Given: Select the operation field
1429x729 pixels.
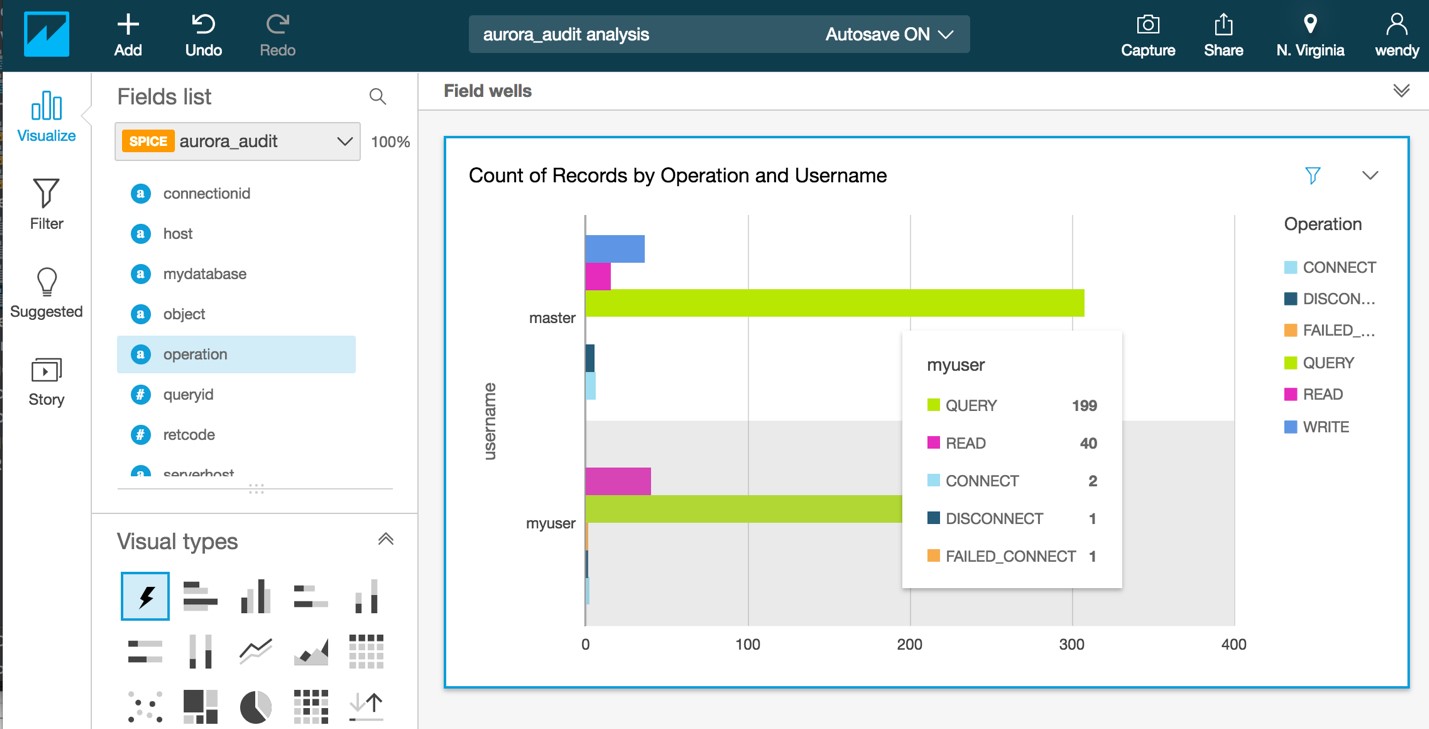Looking at the screenshot, I should tap(236, 354).
